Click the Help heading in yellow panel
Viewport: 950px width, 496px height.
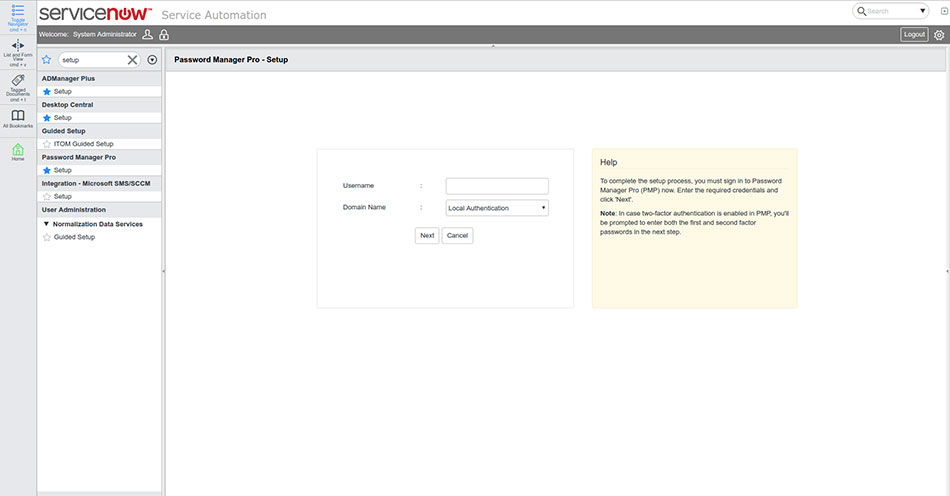coord(608,162)
